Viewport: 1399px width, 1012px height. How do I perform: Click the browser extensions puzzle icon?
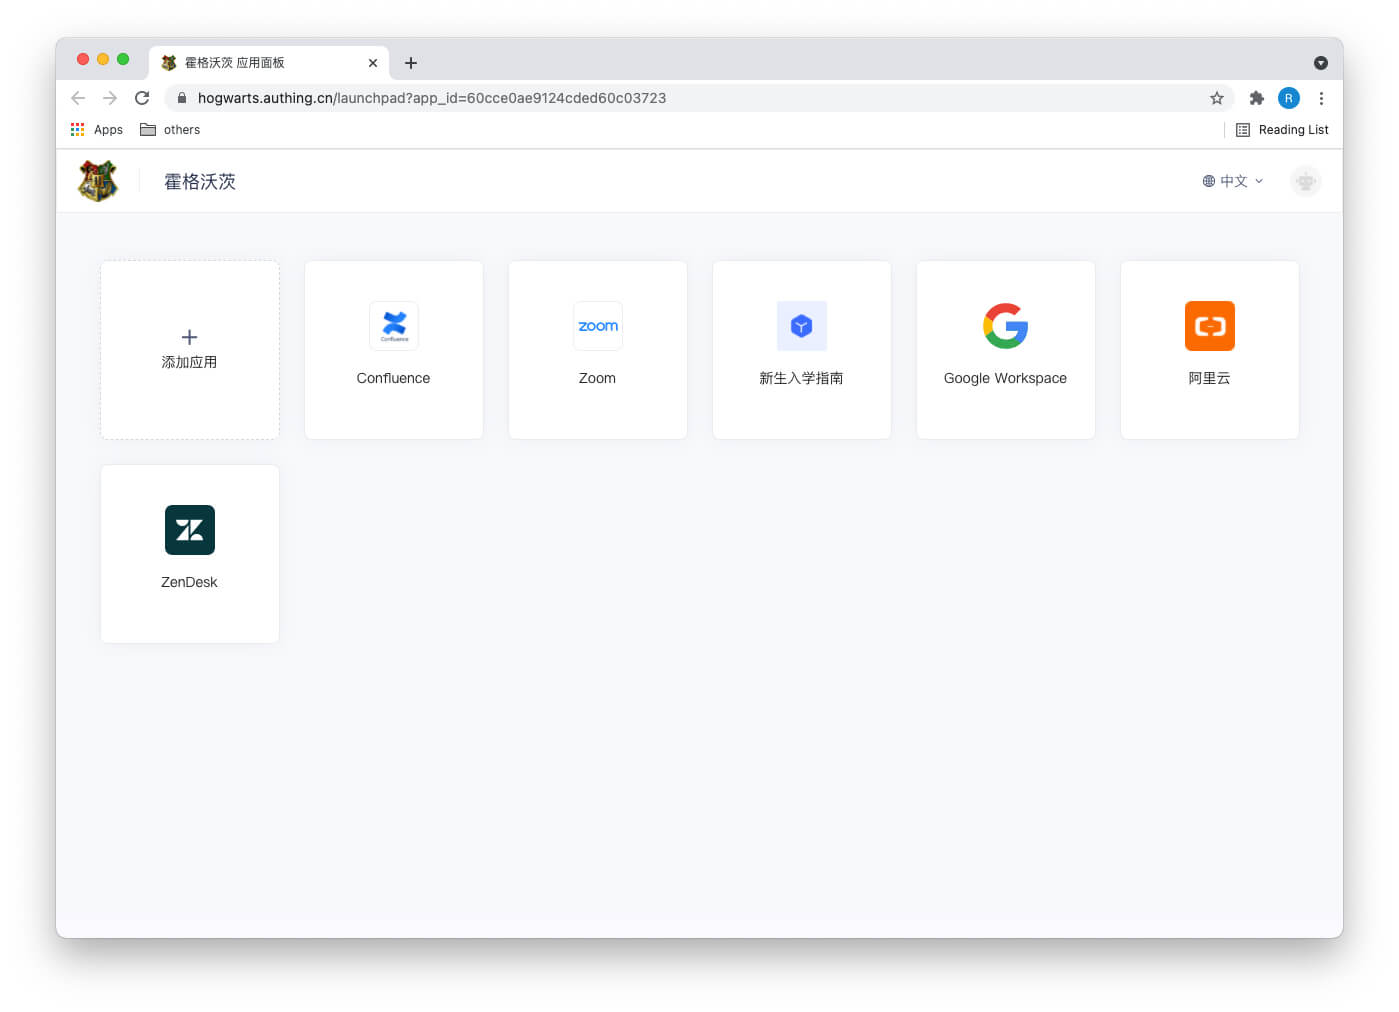click(x=1257, y=98)
